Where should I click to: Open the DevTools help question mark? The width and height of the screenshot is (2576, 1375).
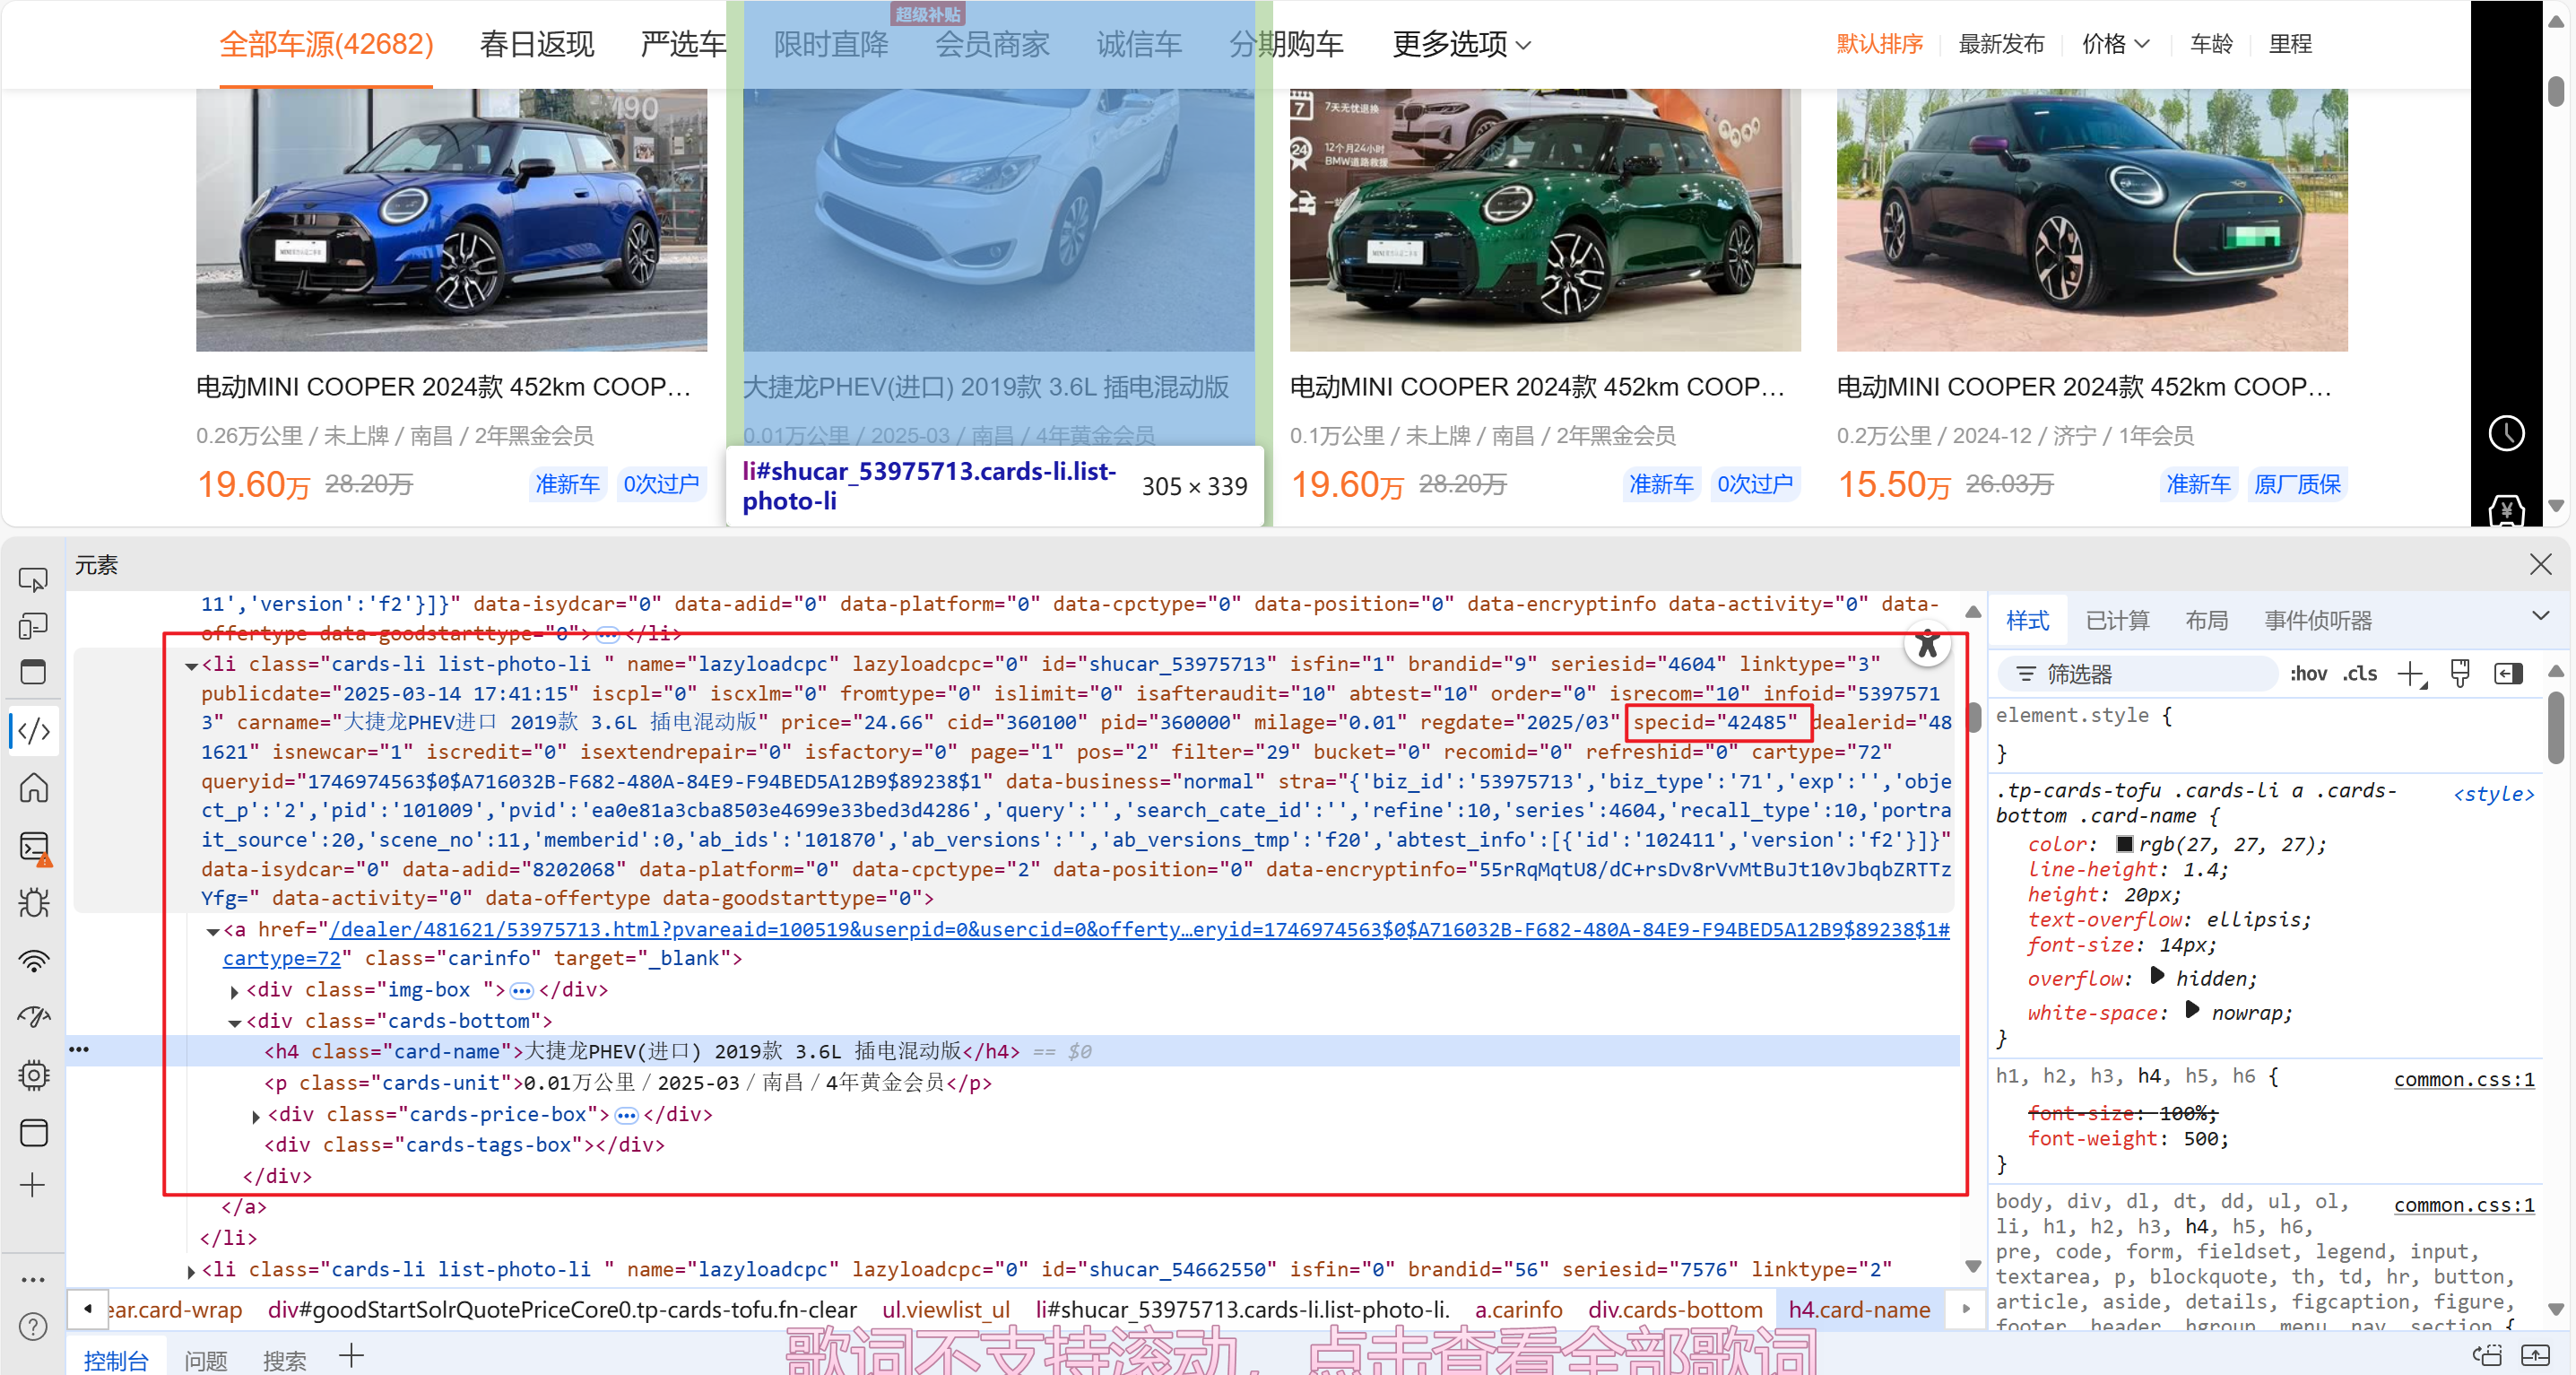(33, 1327)
